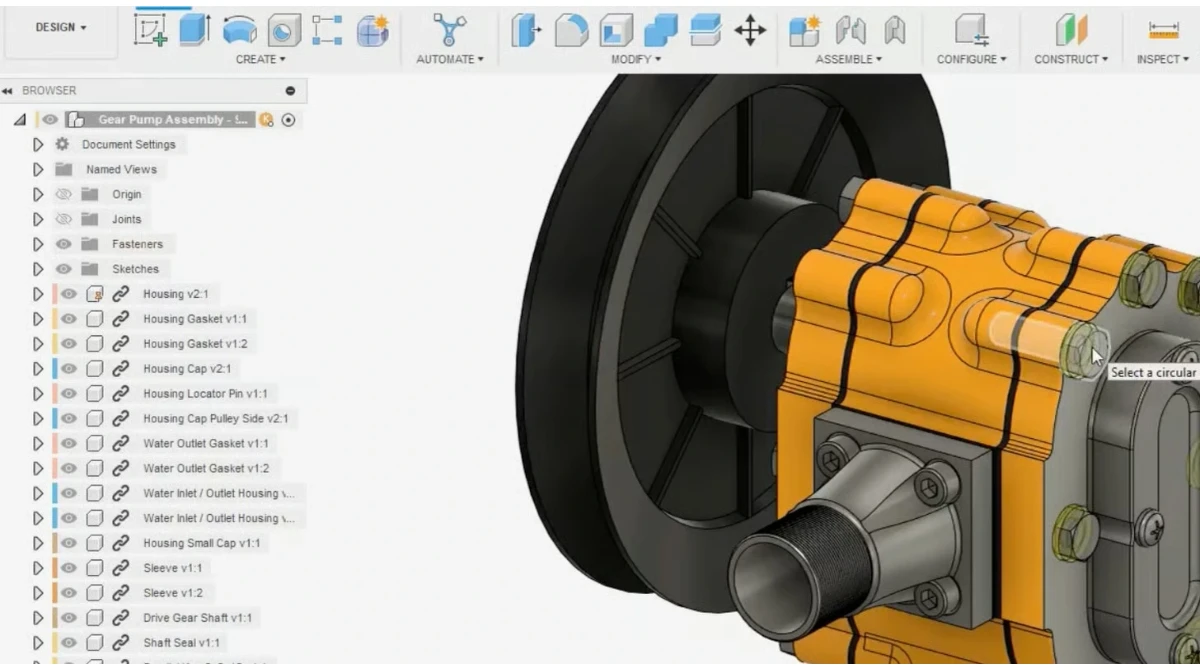Viewport: 1200px width, 670px height.
Task: Expand the Fasteners folder
Action: point(38,244)
